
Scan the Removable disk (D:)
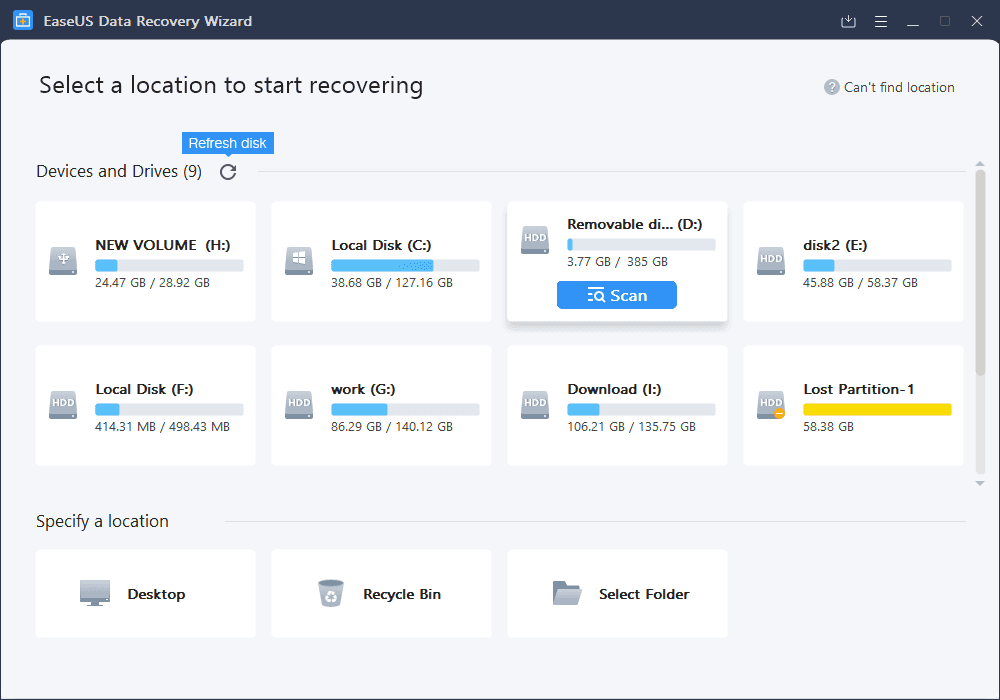click(616, 295)
